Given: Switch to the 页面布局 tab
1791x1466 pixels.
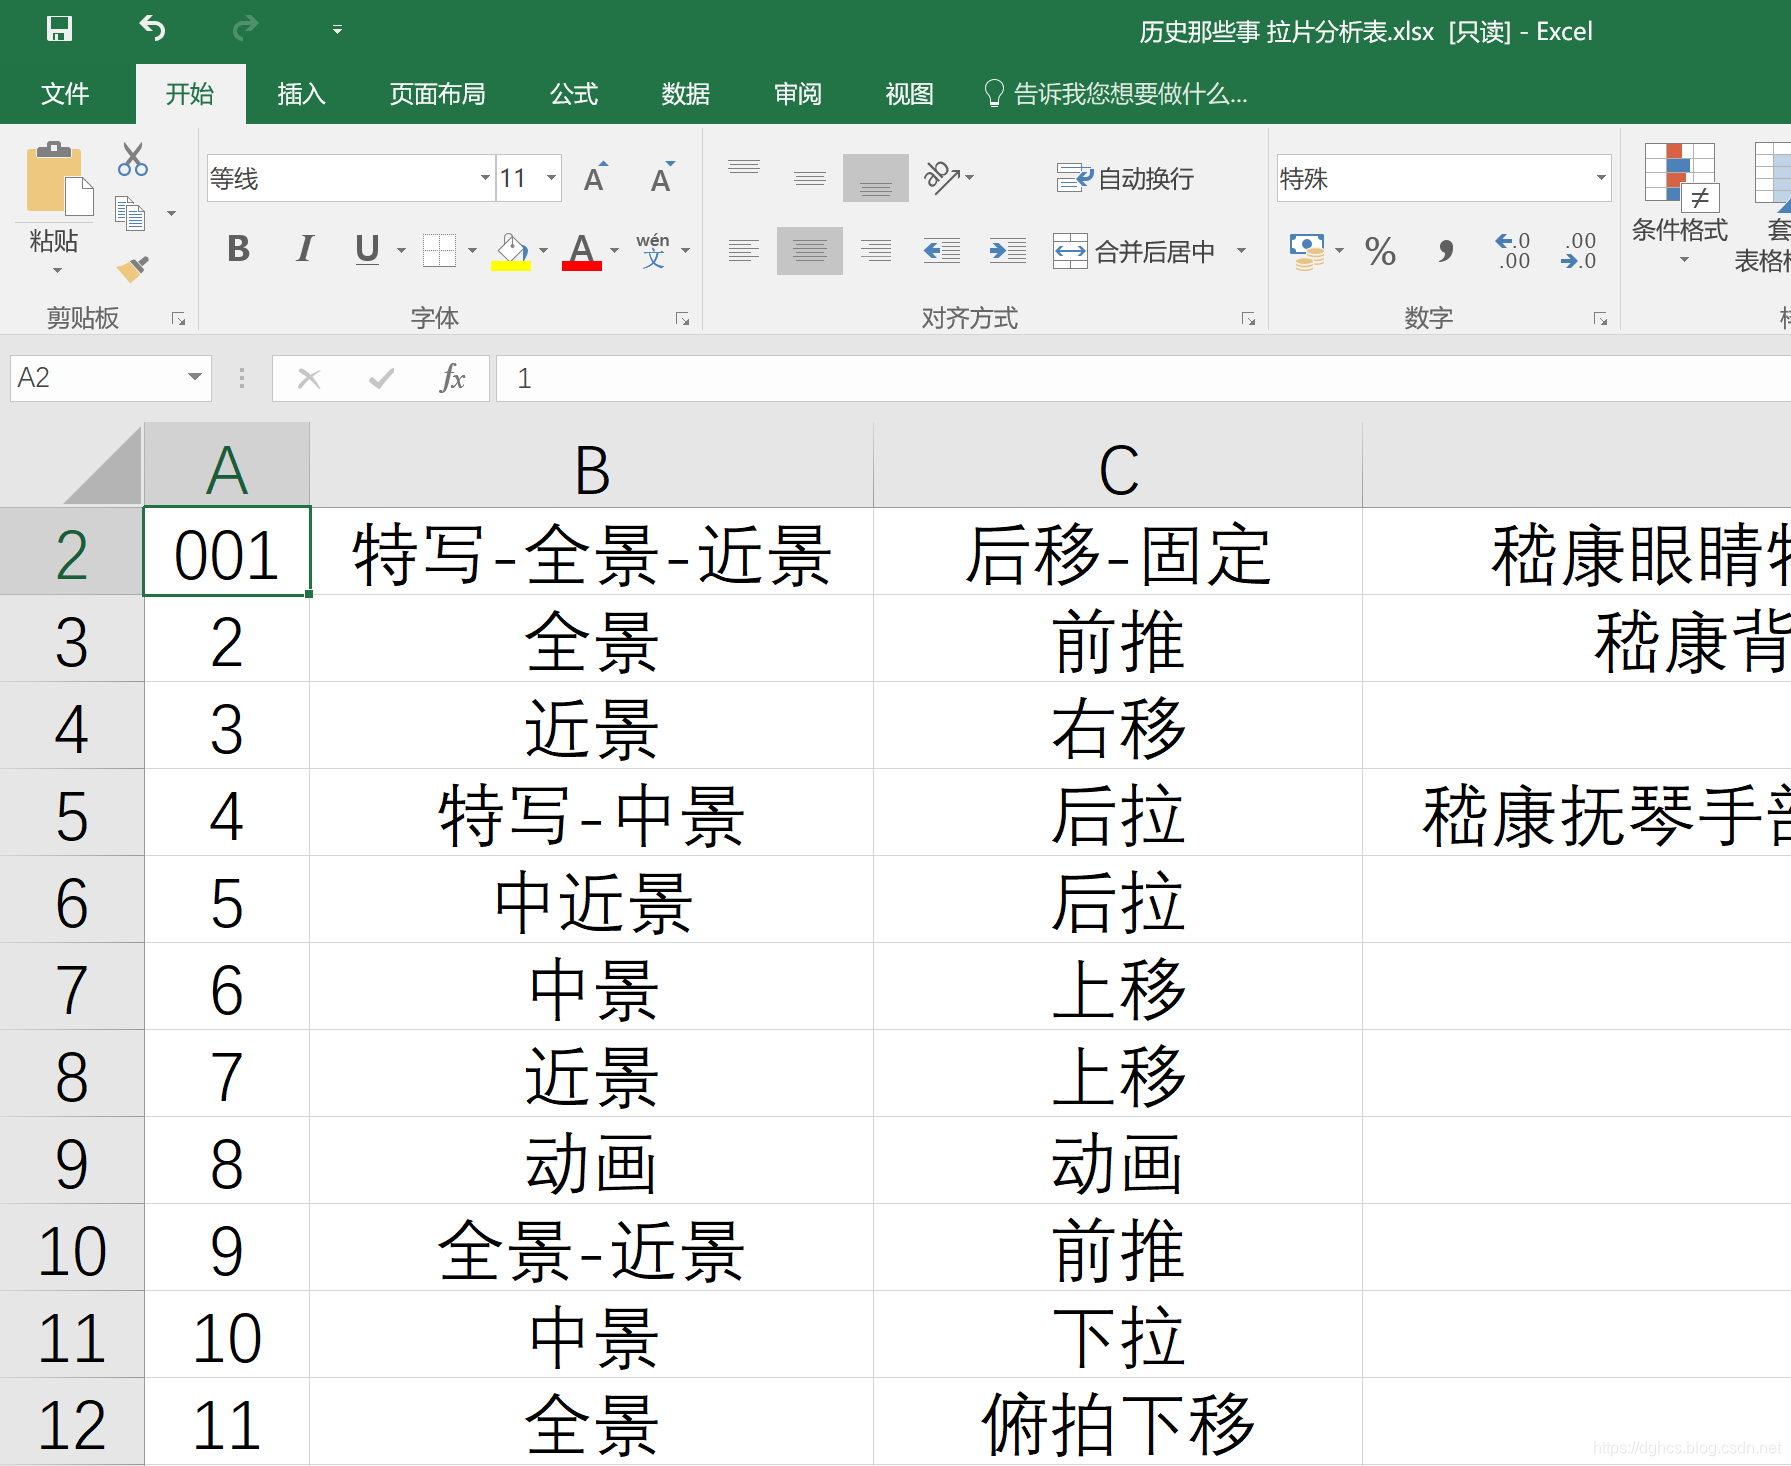Looking at the screenshot, I should [x=437, y=94].
